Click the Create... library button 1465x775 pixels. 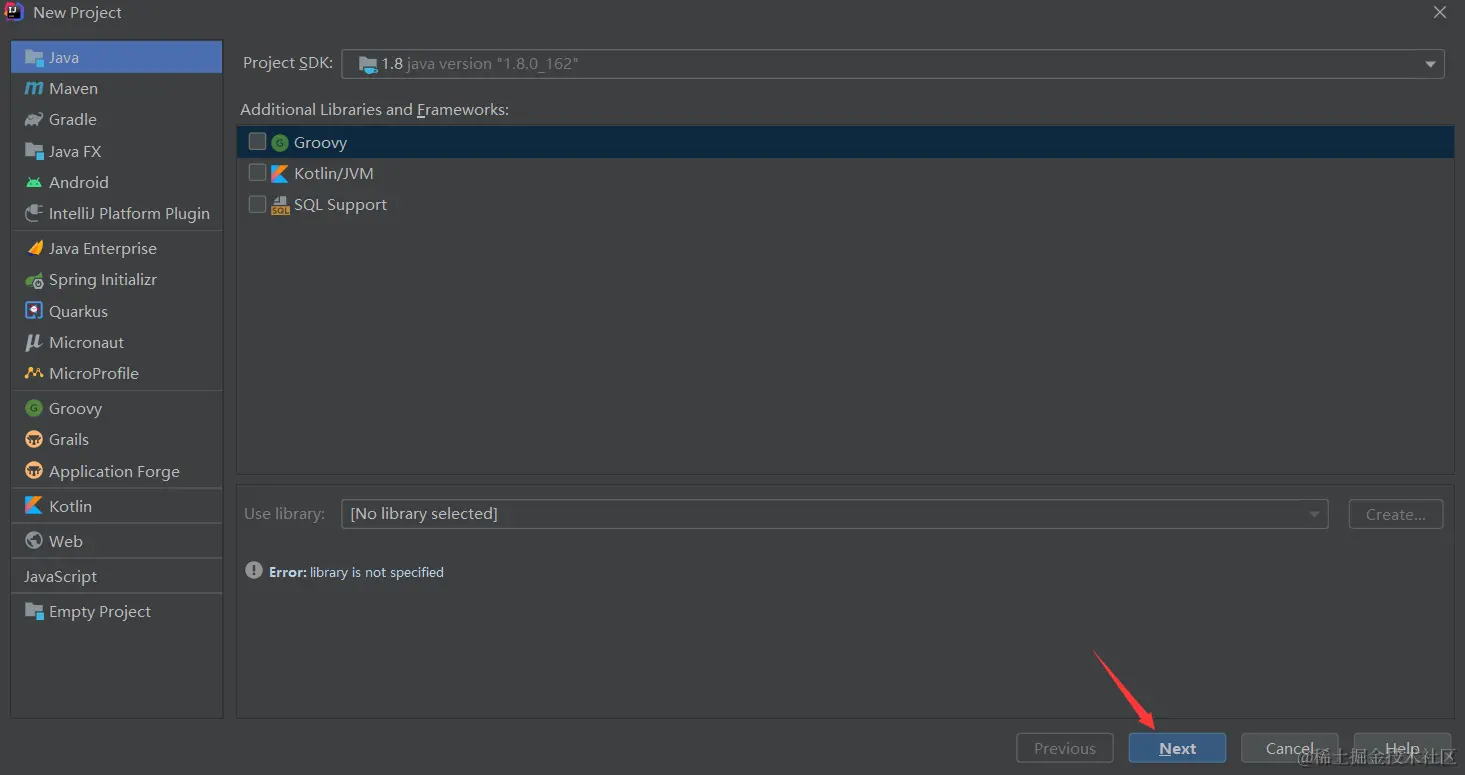point(1395,514)
